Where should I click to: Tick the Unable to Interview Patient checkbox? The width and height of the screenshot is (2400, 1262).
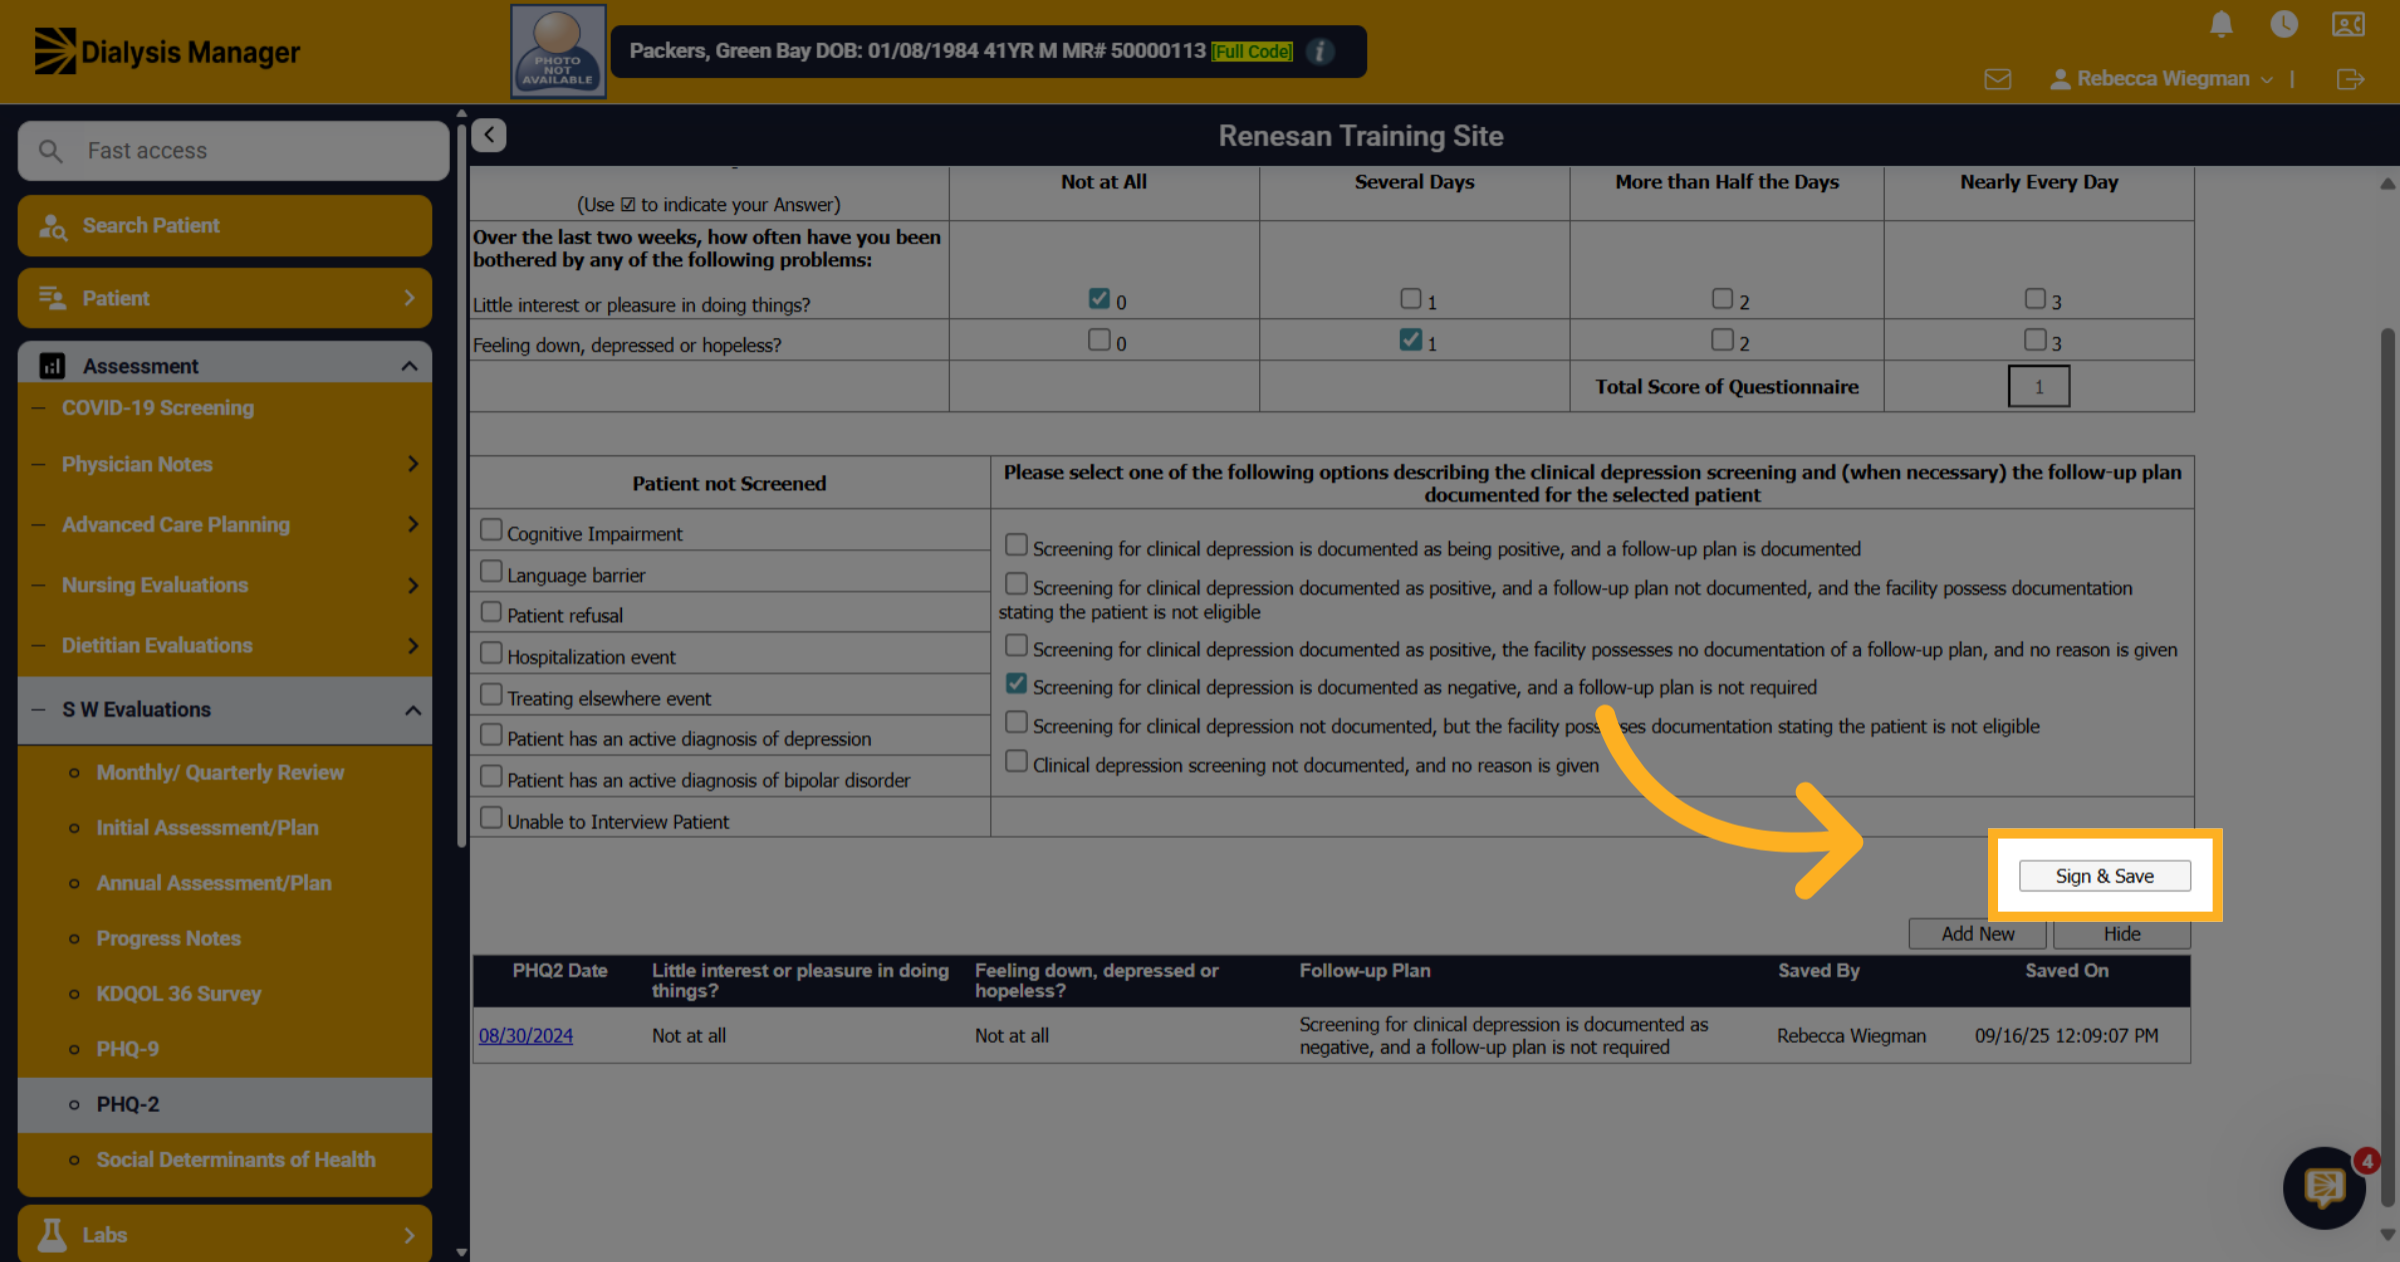pyautogui.click(x=491, y=818)
